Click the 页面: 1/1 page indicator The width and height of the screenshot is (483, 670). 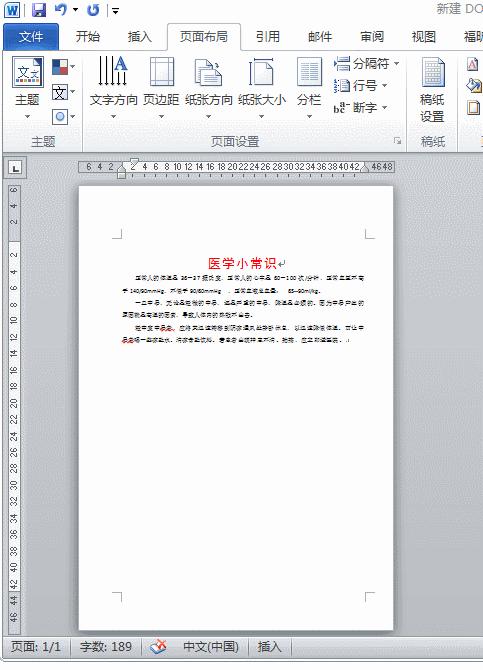[35, 646]
